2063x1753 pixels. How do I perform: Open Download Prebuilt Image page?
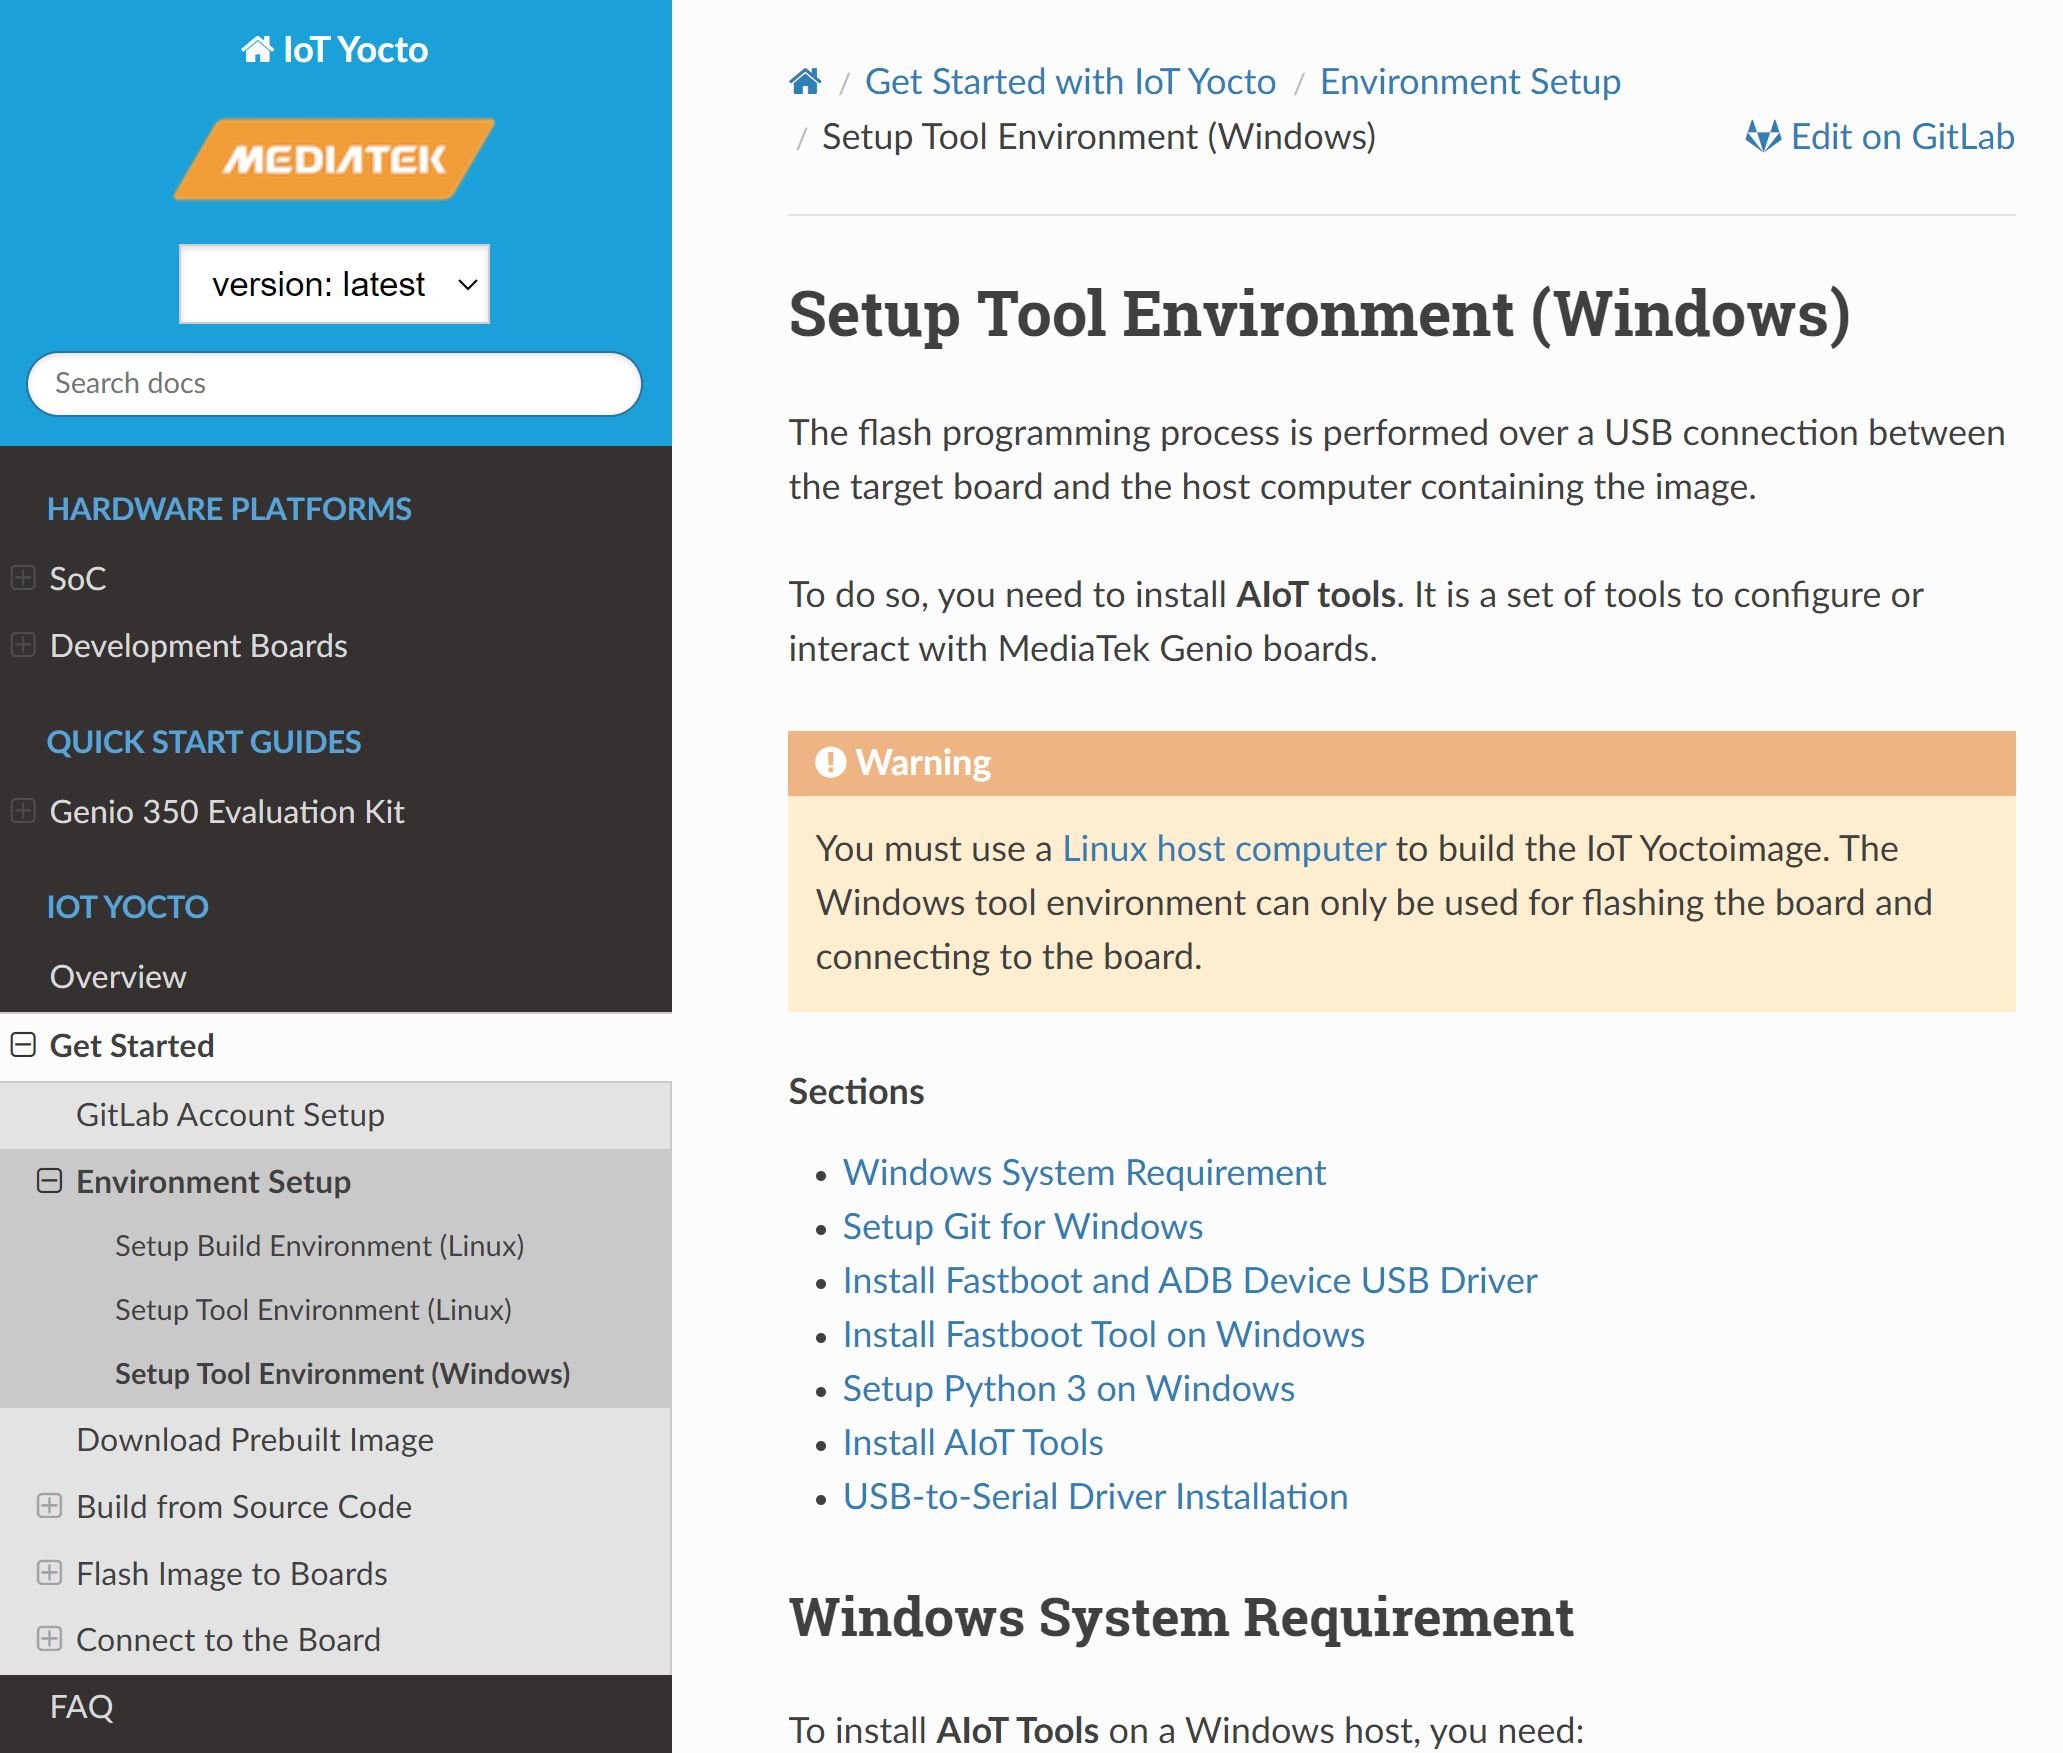click(x=255, y=1439)
